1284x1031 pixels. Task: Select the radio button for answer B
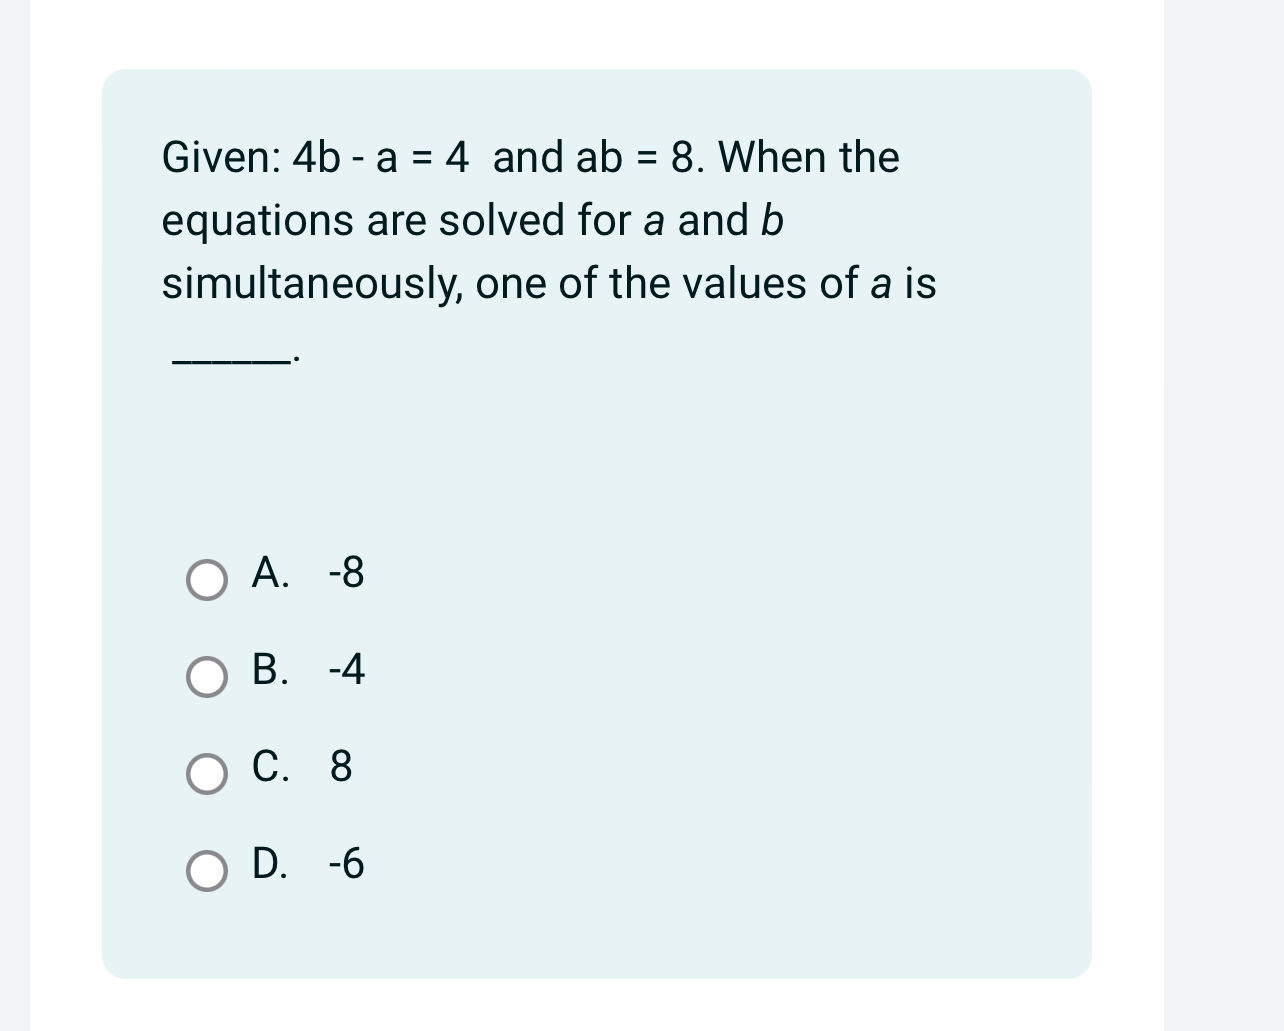click(x=208, y=678)
